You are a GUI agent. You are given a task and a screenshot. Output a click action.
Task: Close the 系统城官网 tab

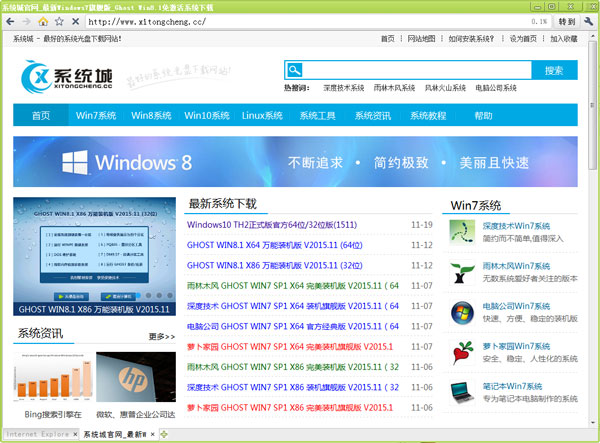(x=152, y=434)
